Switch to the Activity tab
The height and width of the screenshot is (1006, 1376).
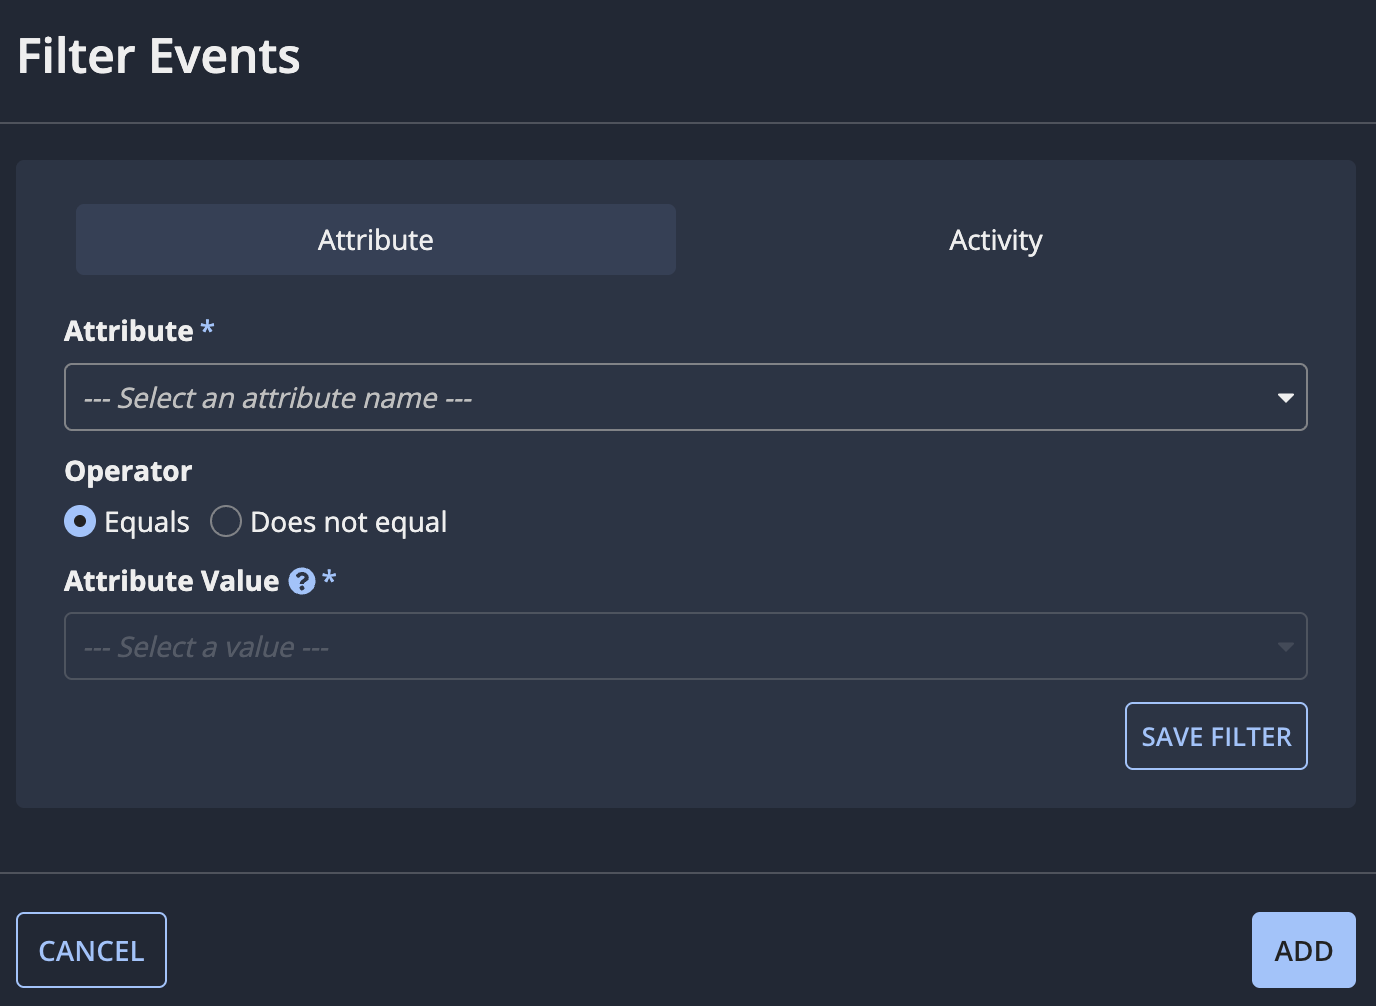tap(996, 240)
